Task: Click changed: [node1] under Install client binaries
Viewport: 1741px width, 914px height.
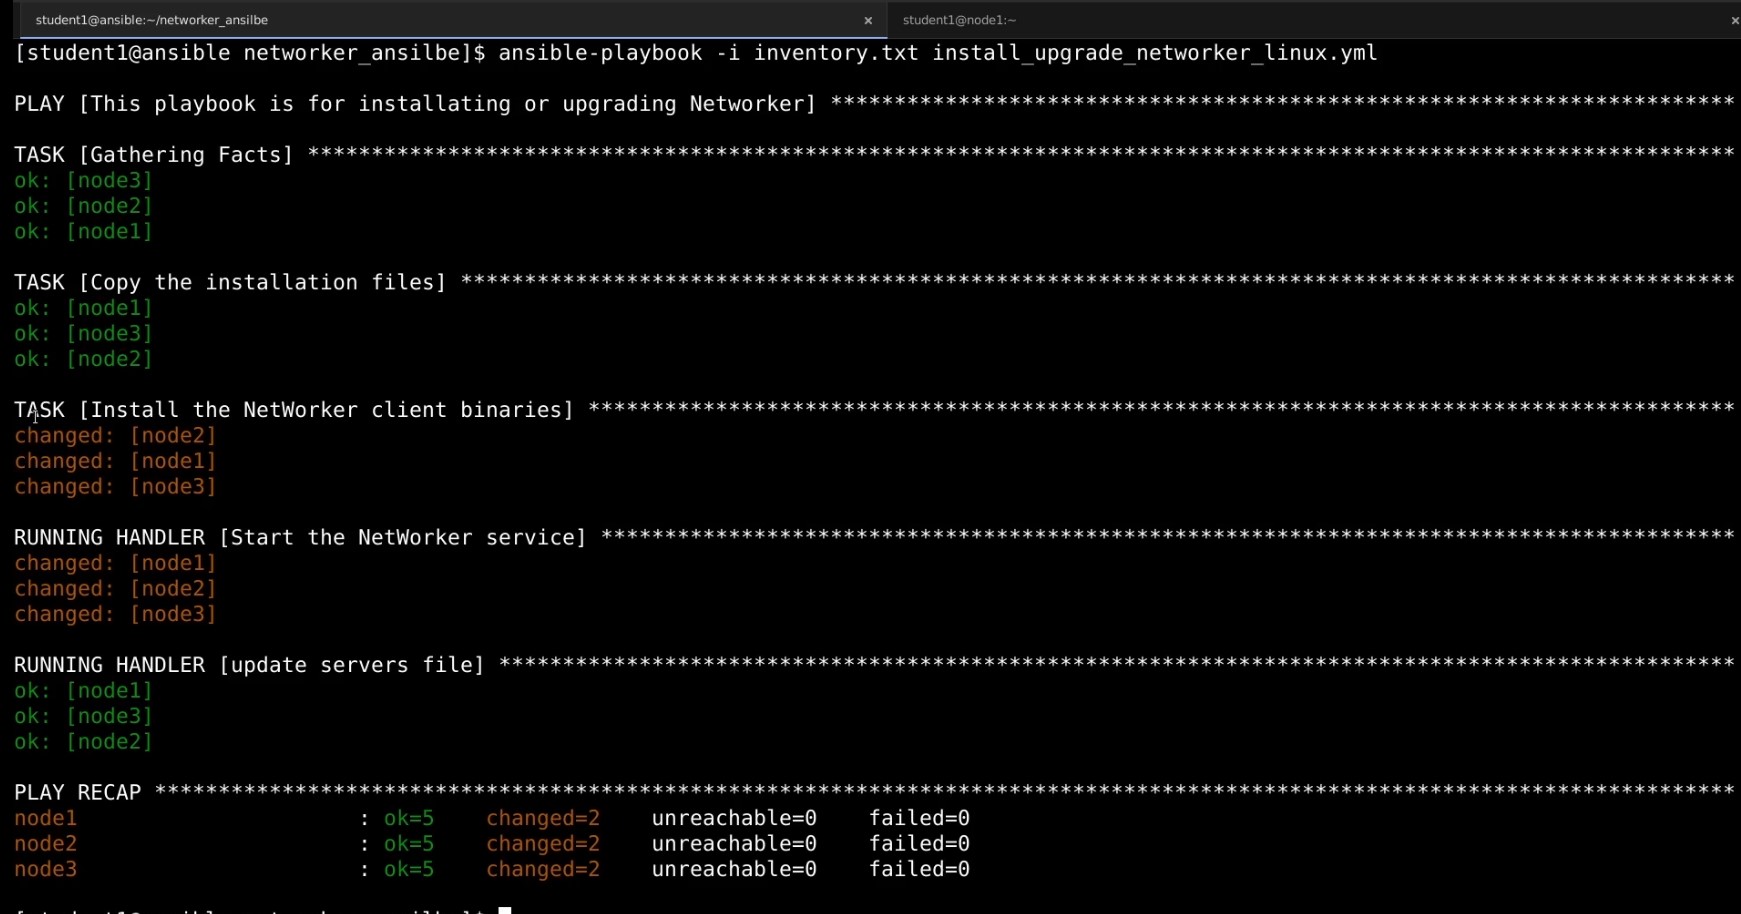Action: tap(115, 461)
